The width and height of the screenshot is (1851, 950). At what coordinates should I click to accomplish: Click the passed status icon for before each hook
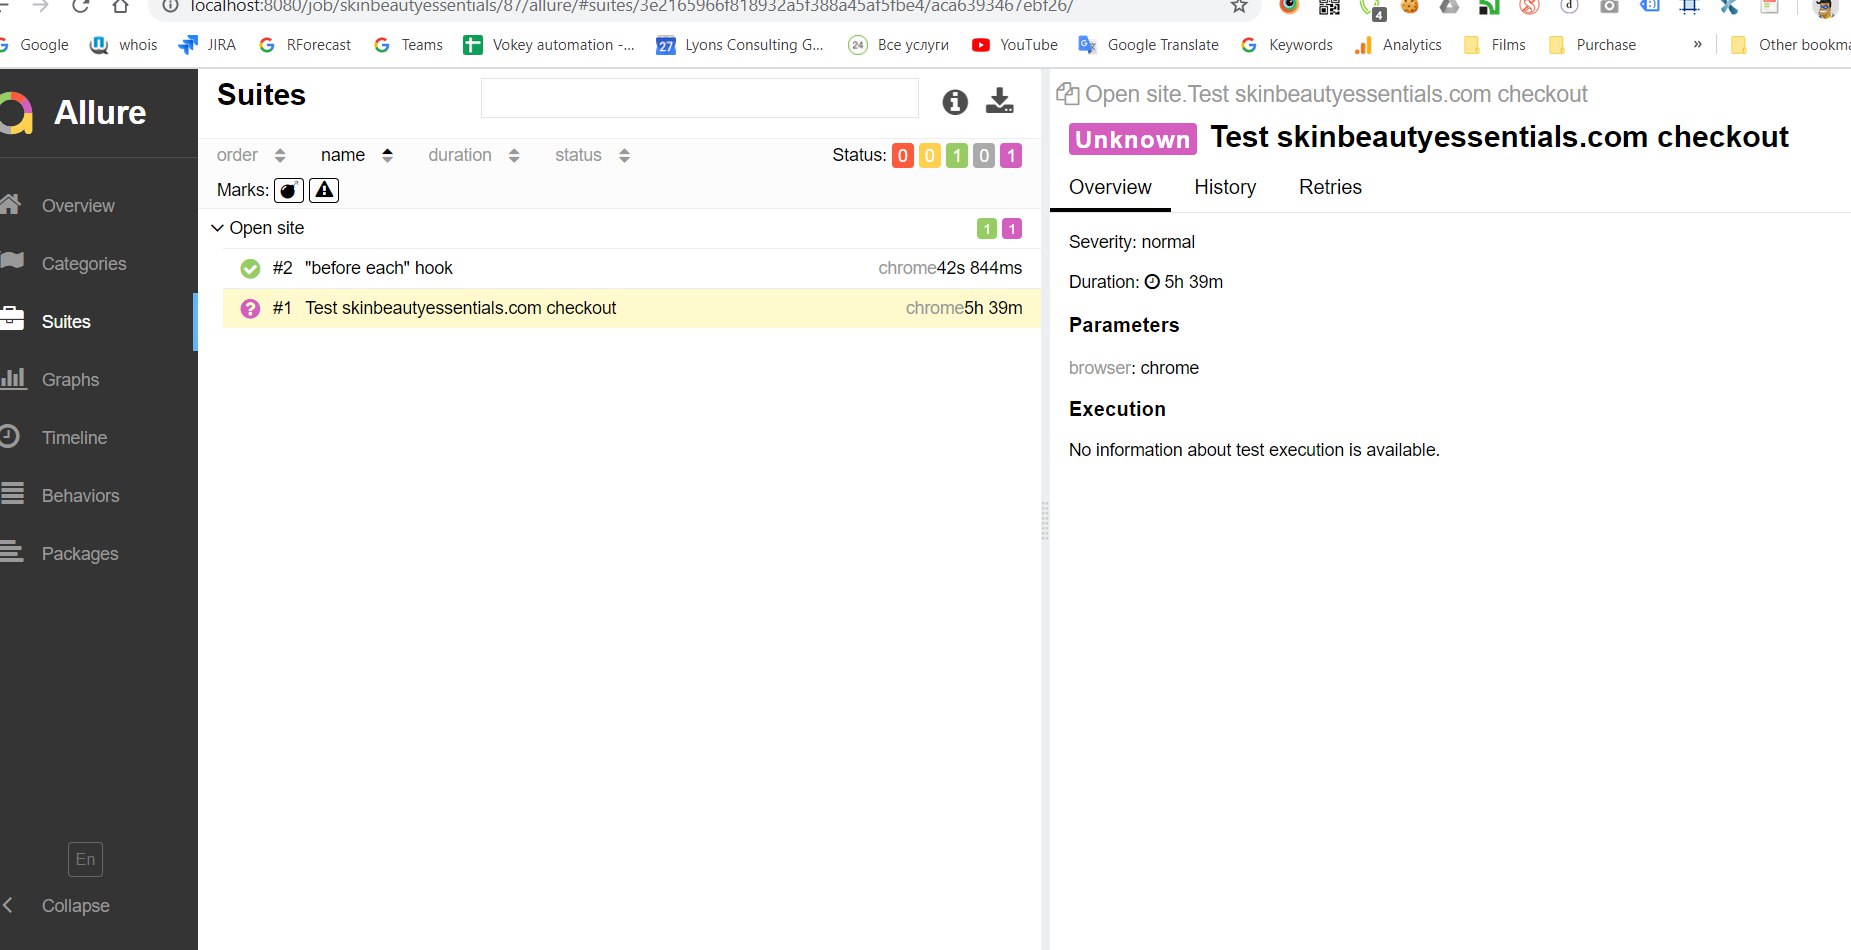pyautogui.click(x=250, y=268)
